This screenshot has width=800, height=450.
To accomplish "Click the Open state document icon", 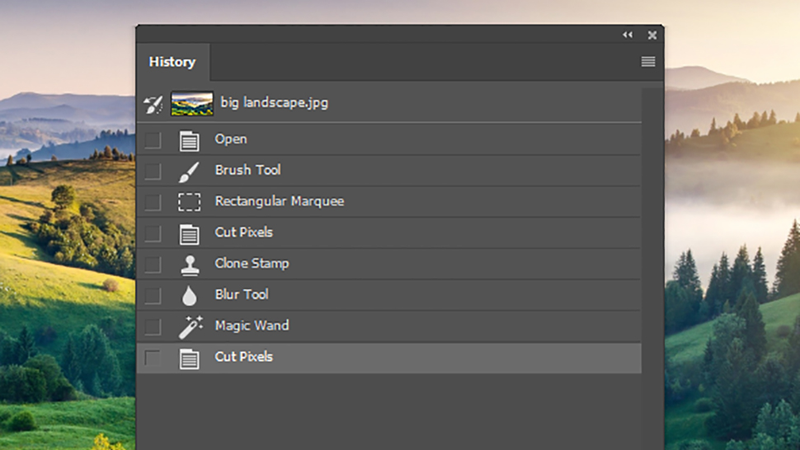I will [x=189, y=141].
